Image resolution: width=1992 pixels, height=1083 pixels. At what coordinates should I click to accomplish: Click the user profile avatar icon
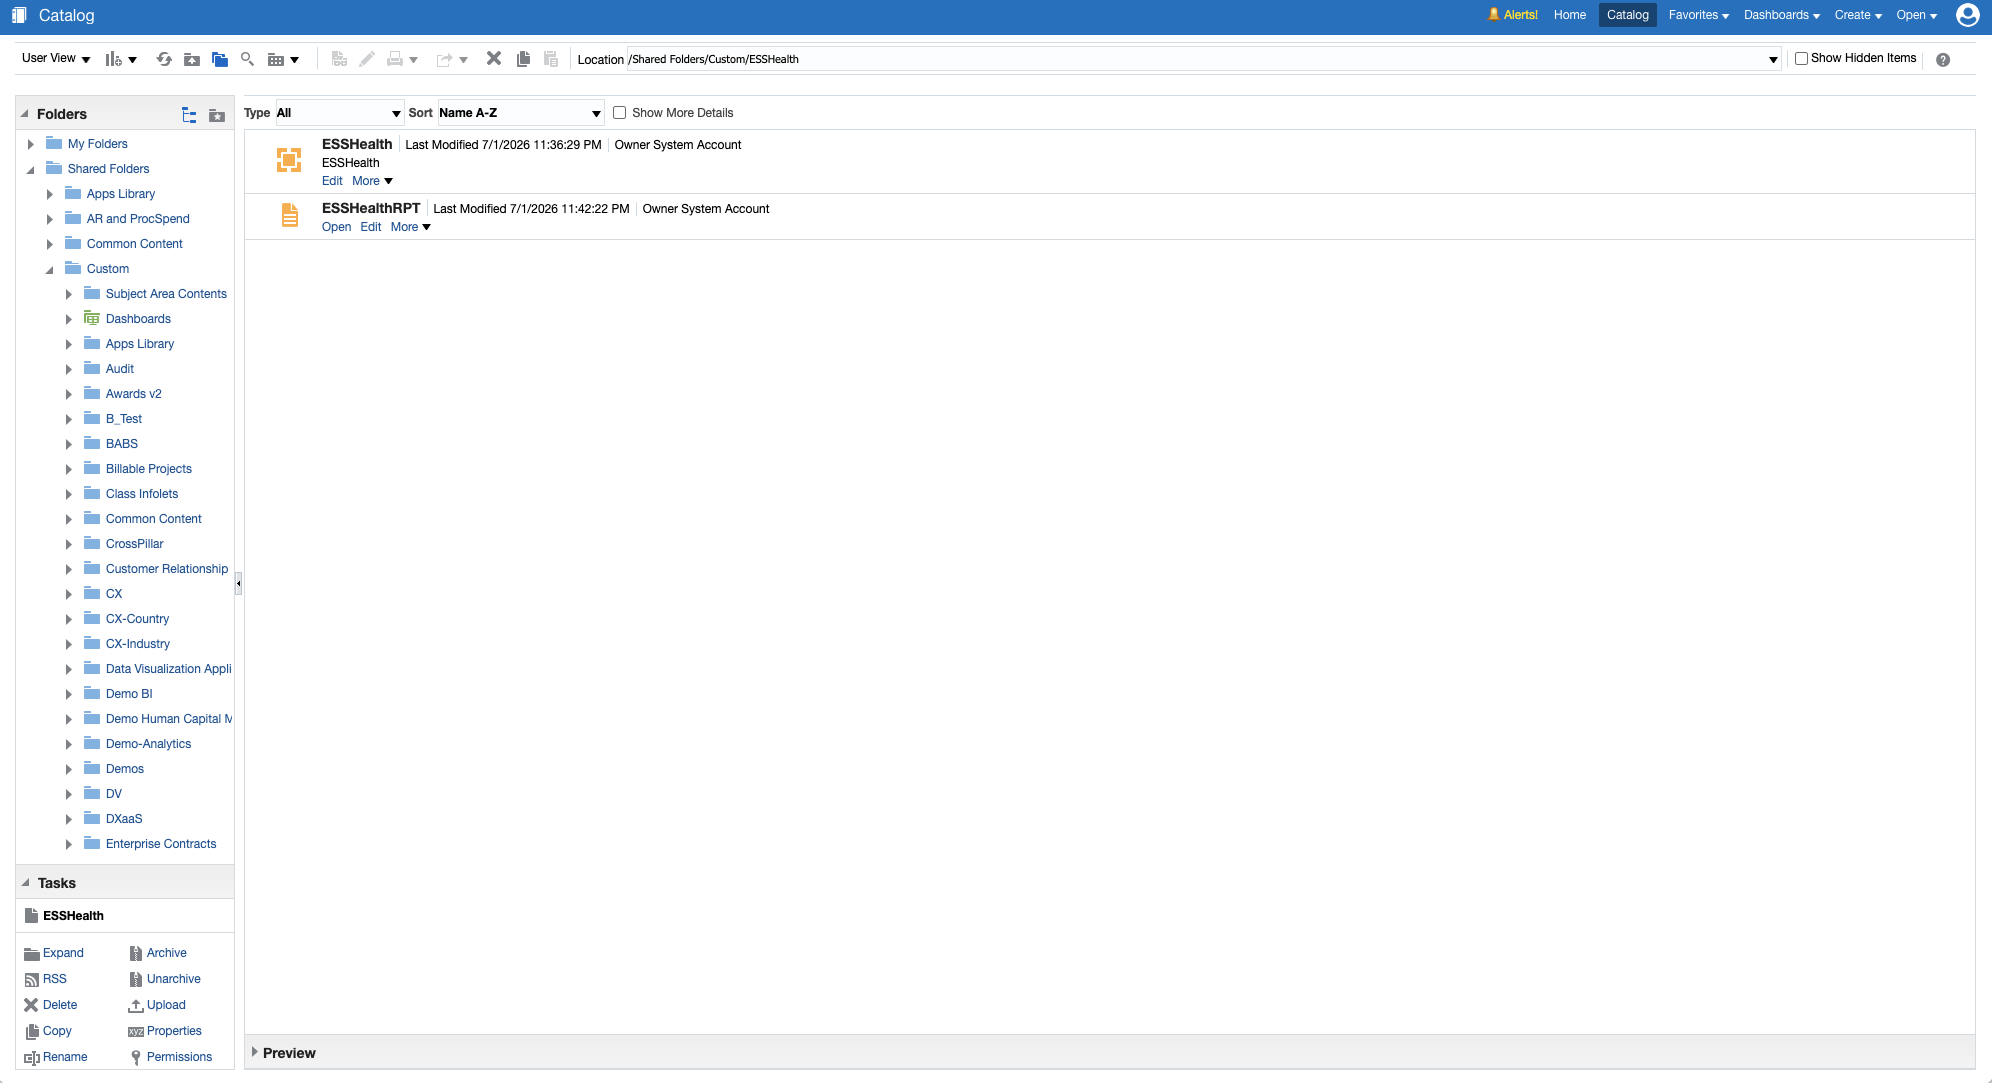pos(1967,15)
